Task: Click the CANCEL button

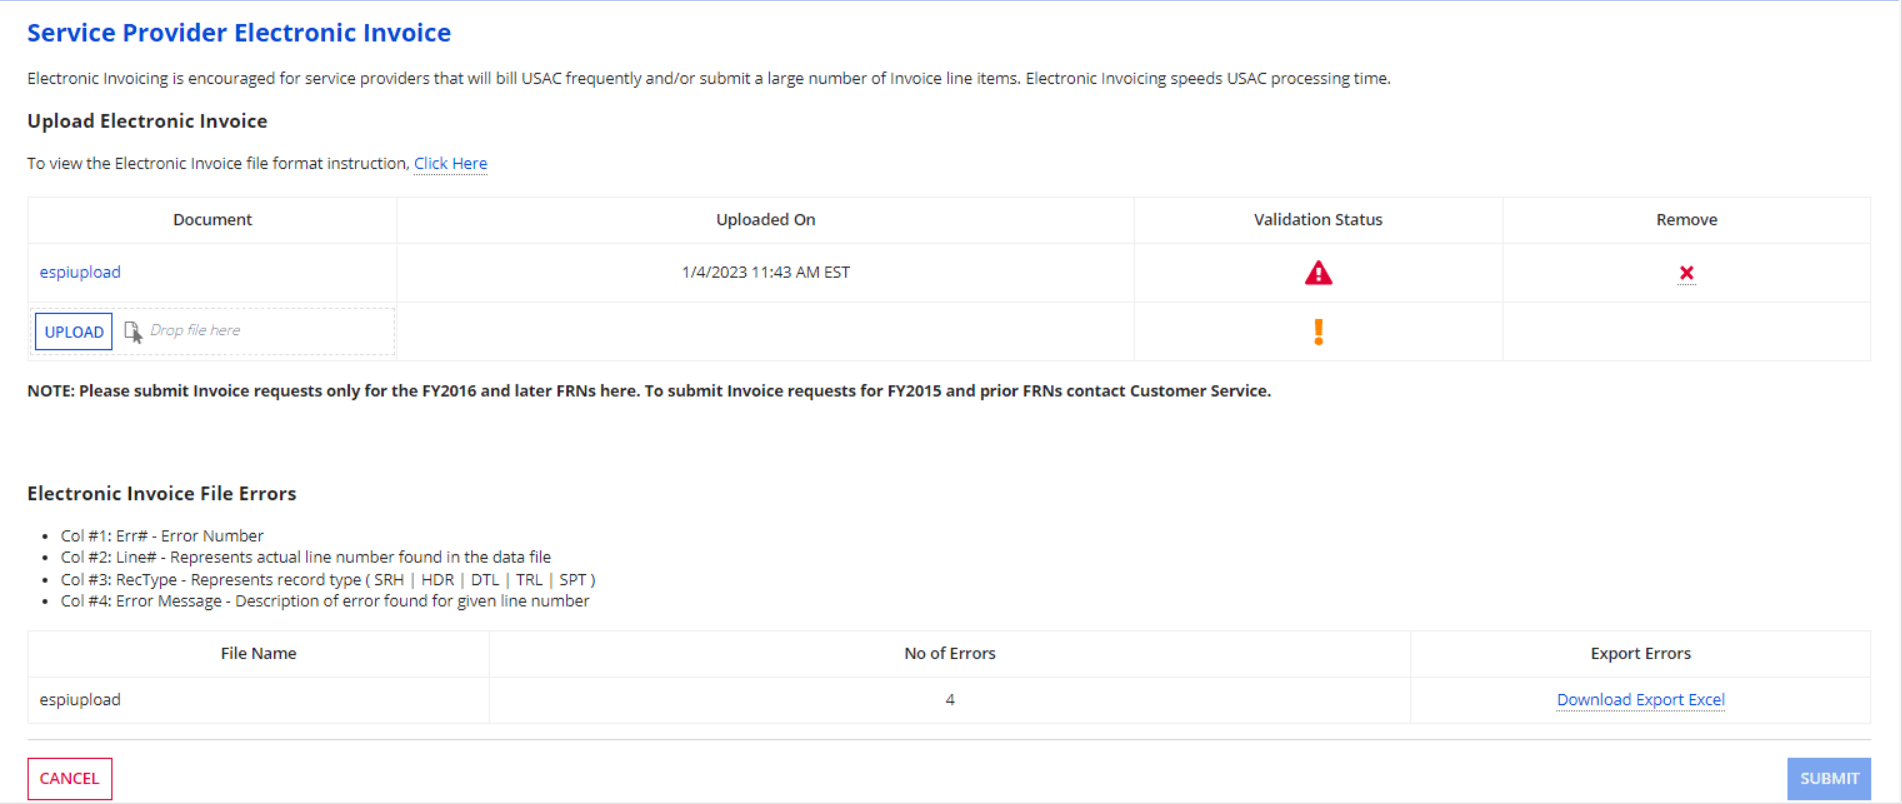Action: click(x=69, y=778)
